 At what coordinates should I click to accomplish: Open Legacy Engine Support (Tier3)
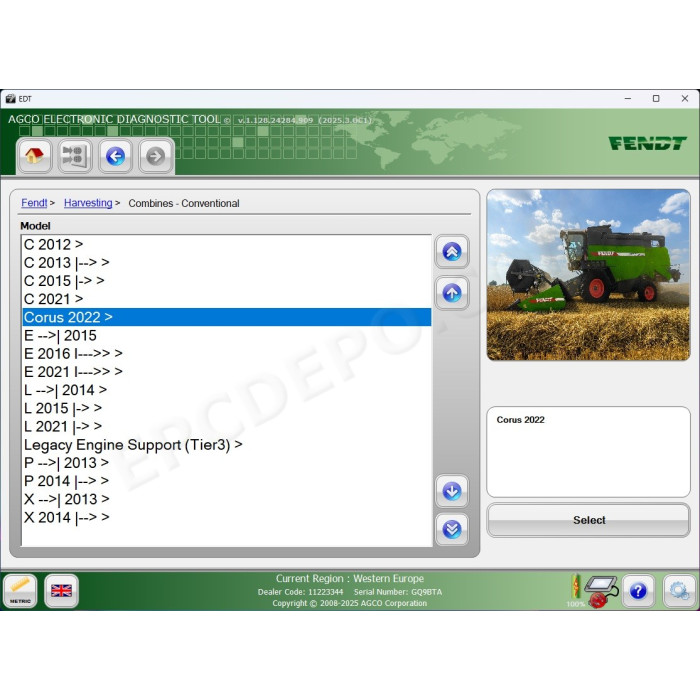coord(227,445)
